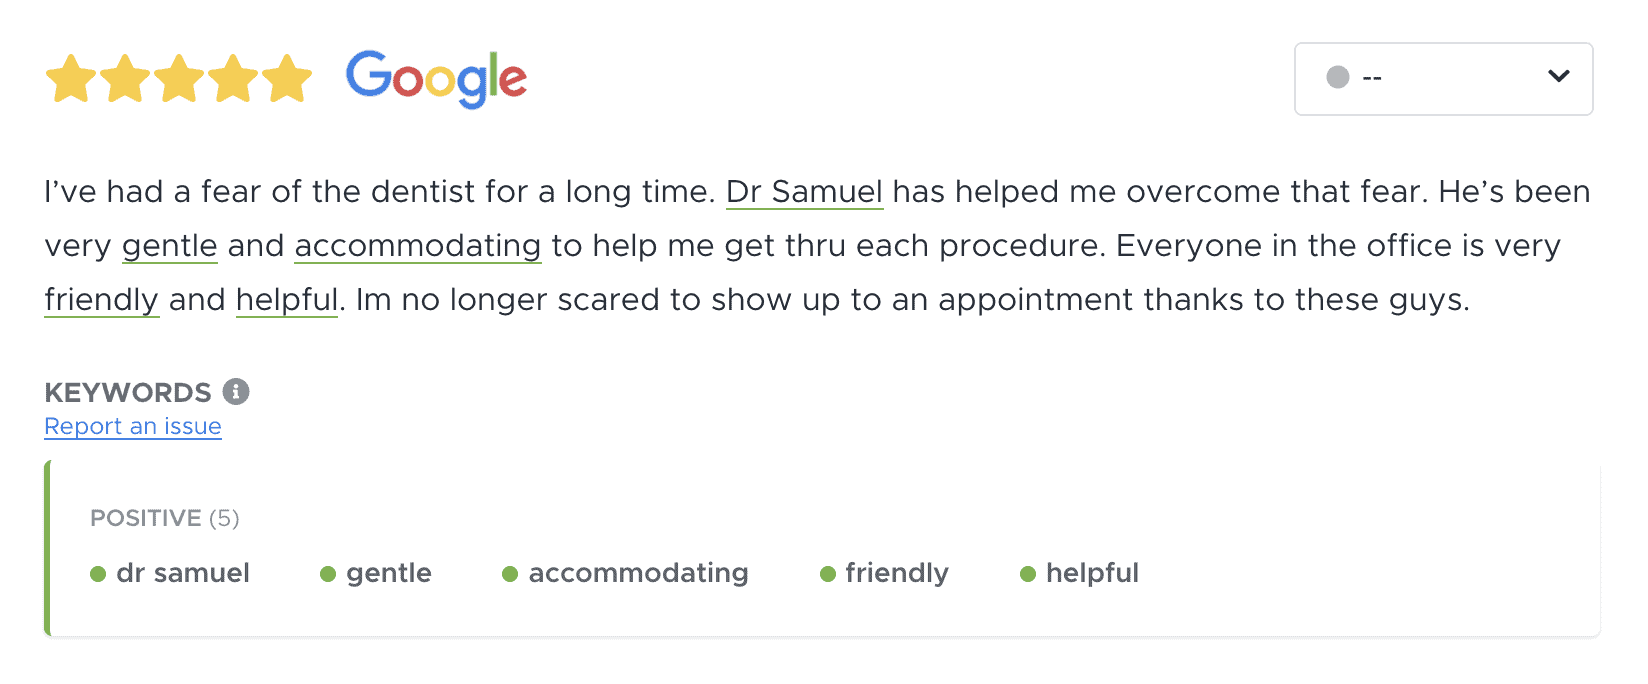1648x684 pixels.
Task: Click green dot beside friendly keyword
Action: coord(828,574)
